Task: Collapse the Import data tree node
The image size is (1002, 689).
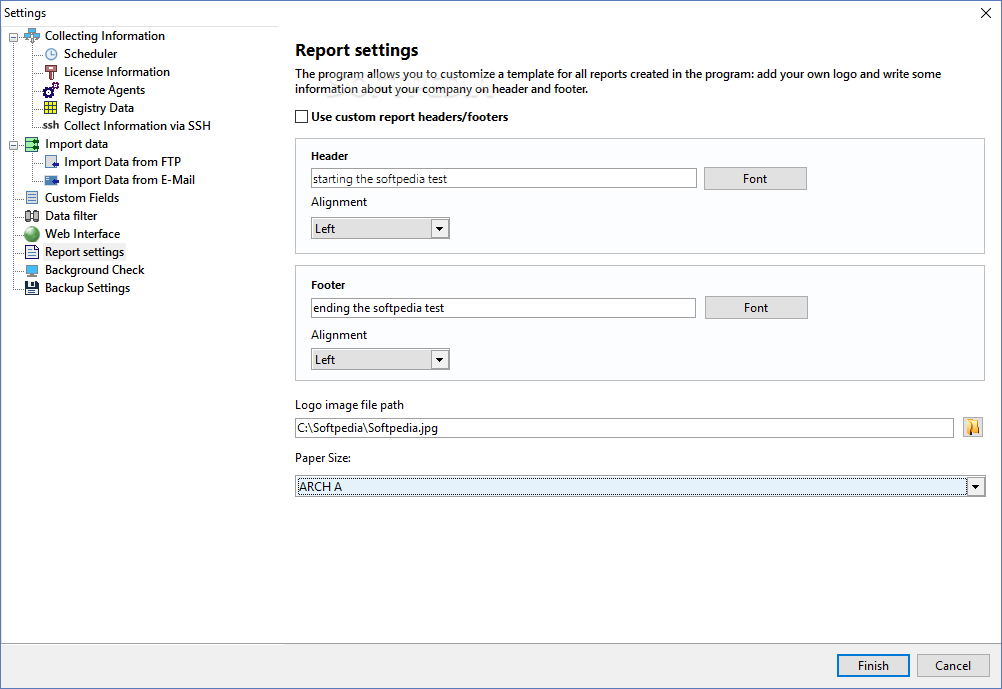Action: pos(14,145)
